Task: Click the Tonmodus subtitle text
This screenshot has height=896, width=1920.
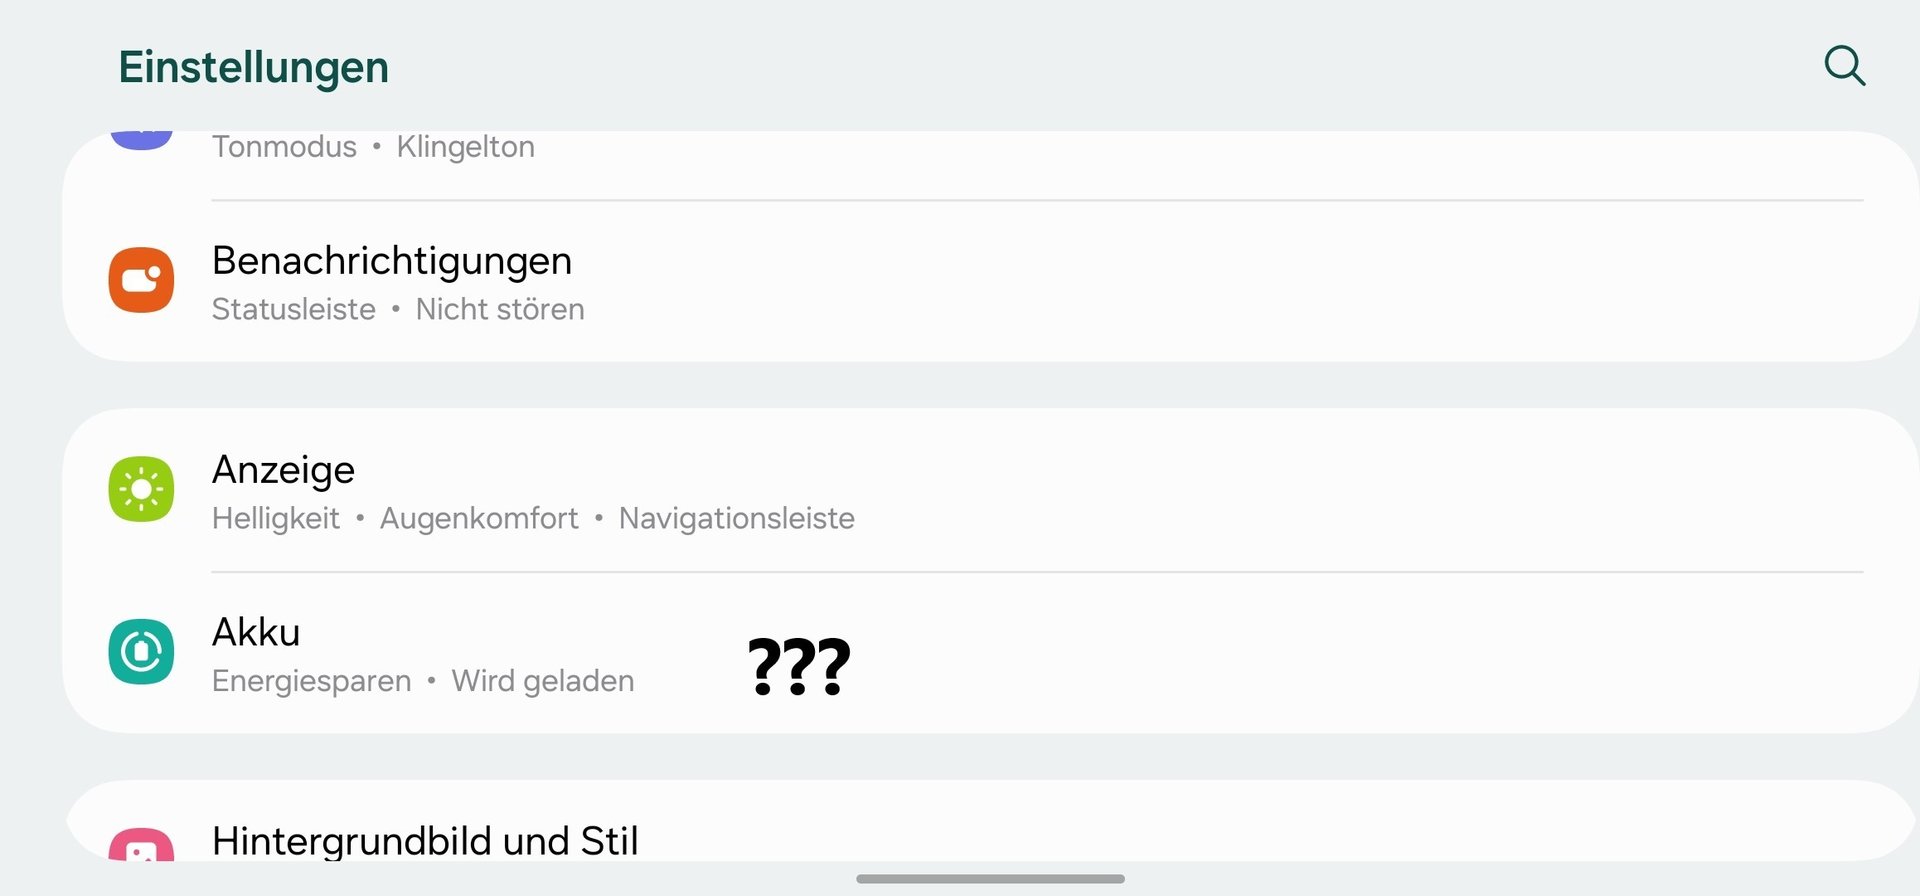Action: point(284,147)
